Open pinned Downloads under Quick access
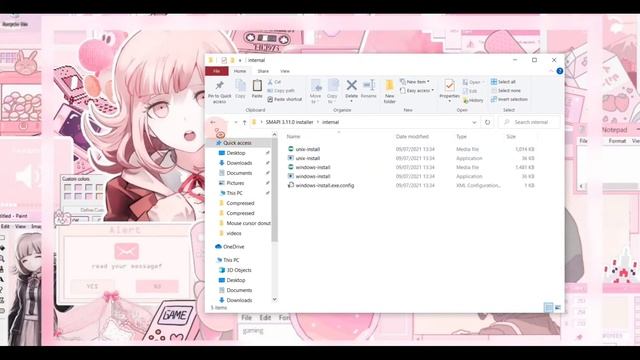 point(239,163)
